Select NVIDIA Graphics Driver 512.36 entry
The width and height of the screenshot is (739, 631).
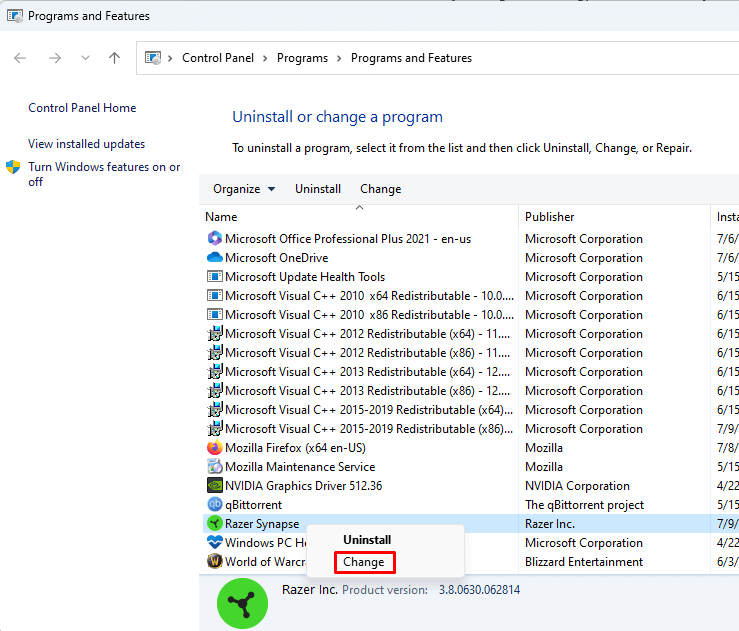pyautogui.click(x=304, y=486)
